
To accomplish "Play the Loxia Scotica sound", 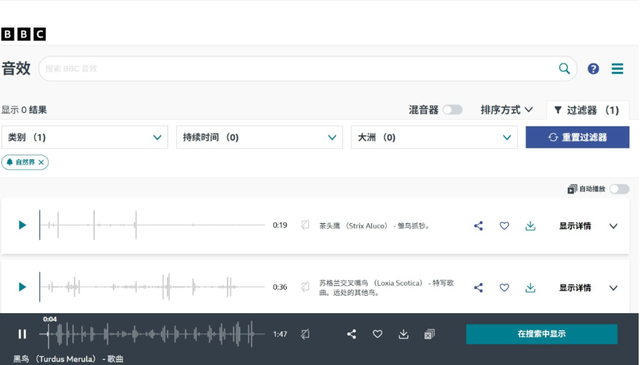I will (x=22, y=287).
